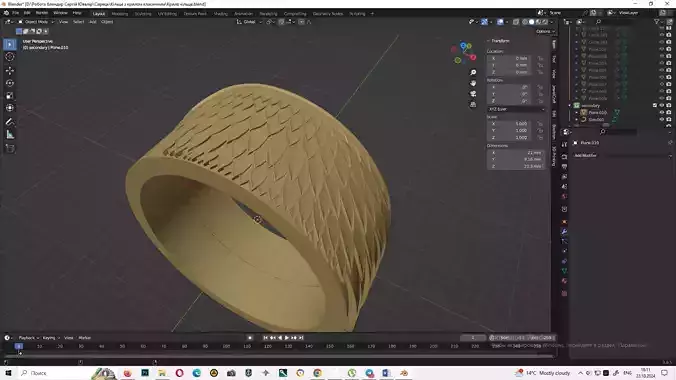The height and width of the screenshot is (380, 676).
Task: Open the Tool properties tab icon
Action: click(564, 144)
